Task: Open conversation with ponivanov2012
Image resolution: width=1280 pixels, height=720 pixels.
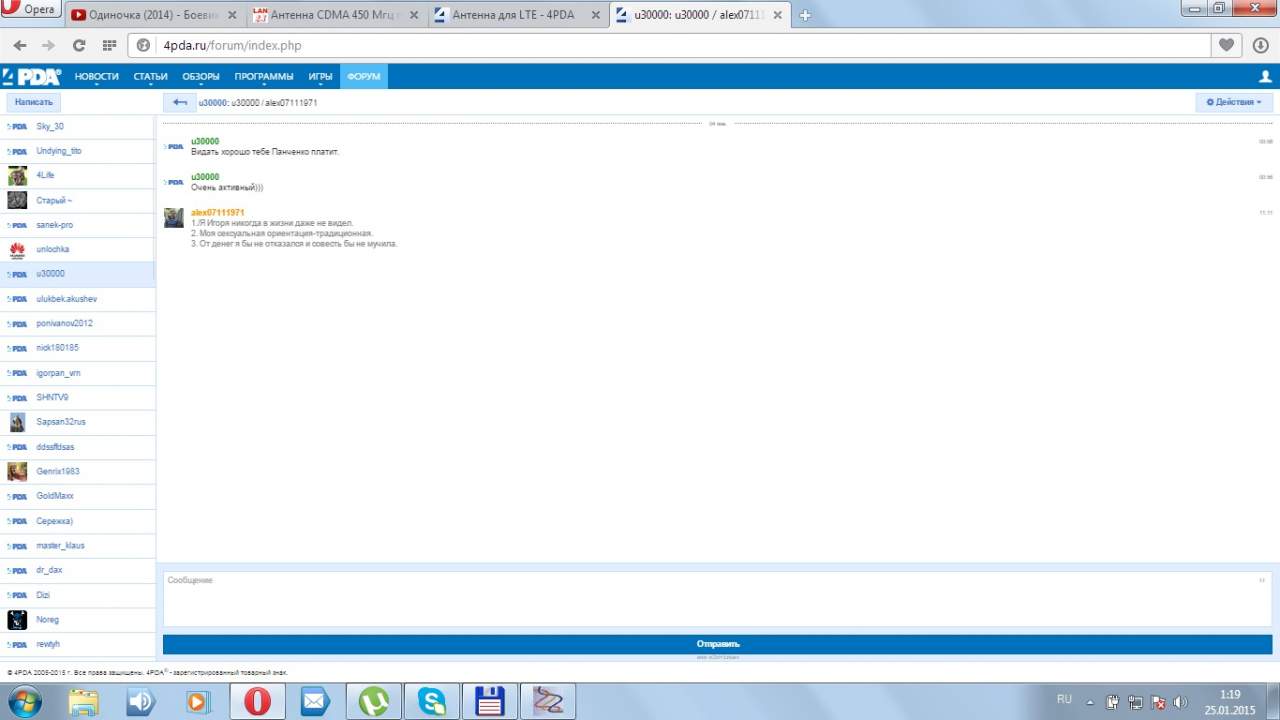Action: [77, 324]
